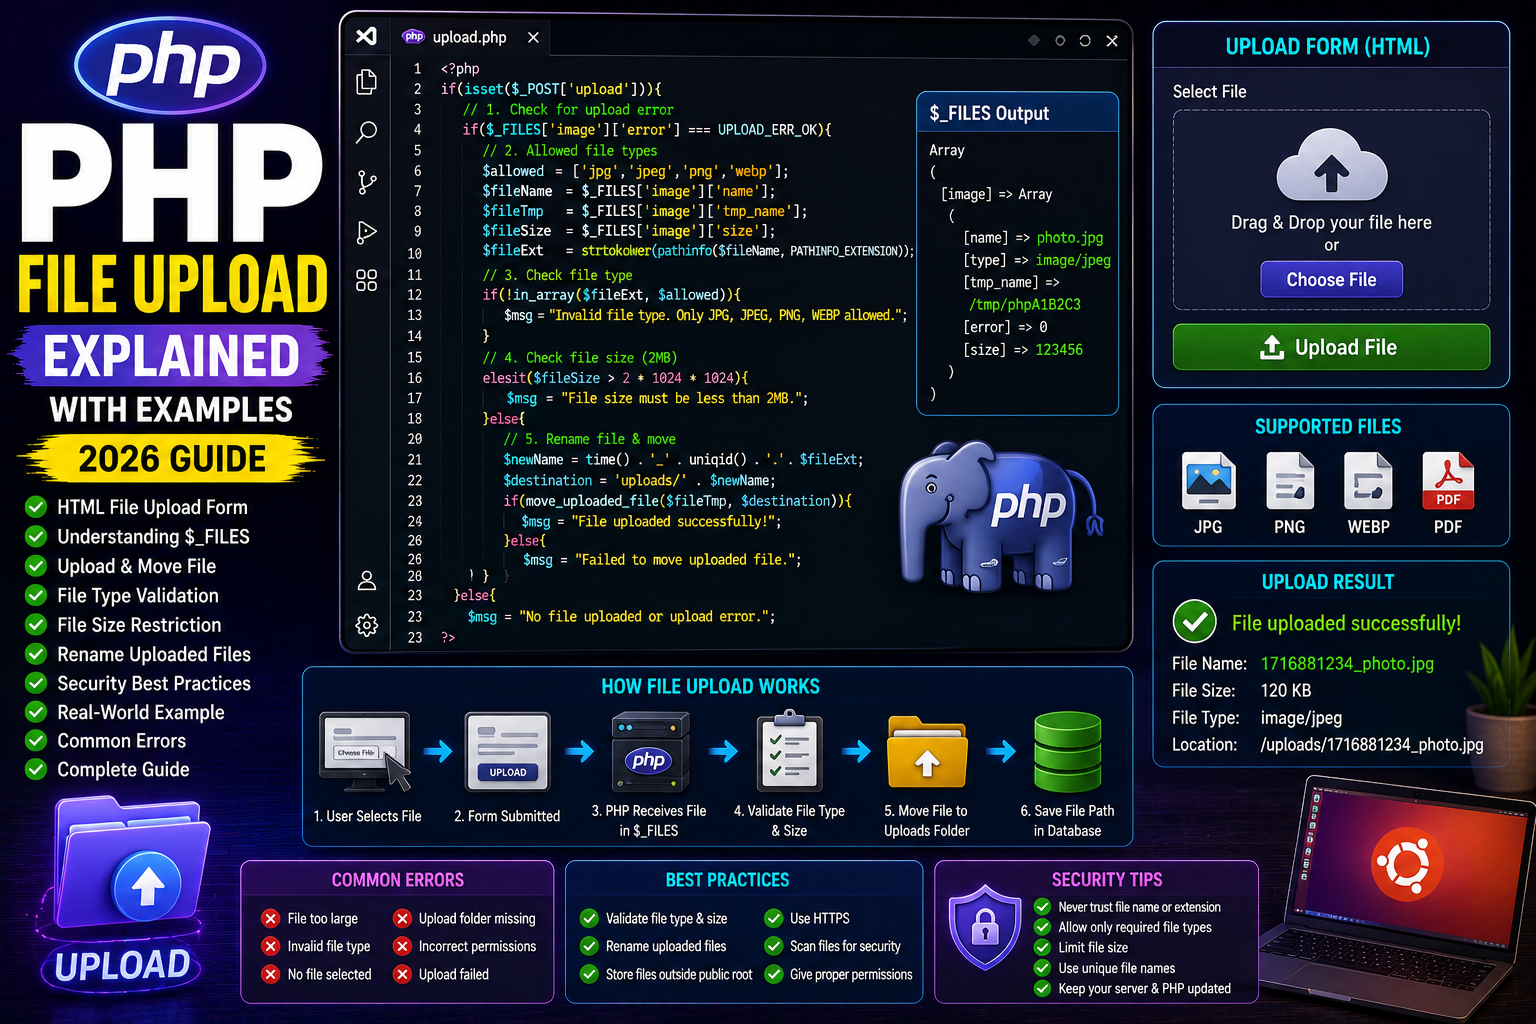Select the JPG file type icon

coord(1208,481)
